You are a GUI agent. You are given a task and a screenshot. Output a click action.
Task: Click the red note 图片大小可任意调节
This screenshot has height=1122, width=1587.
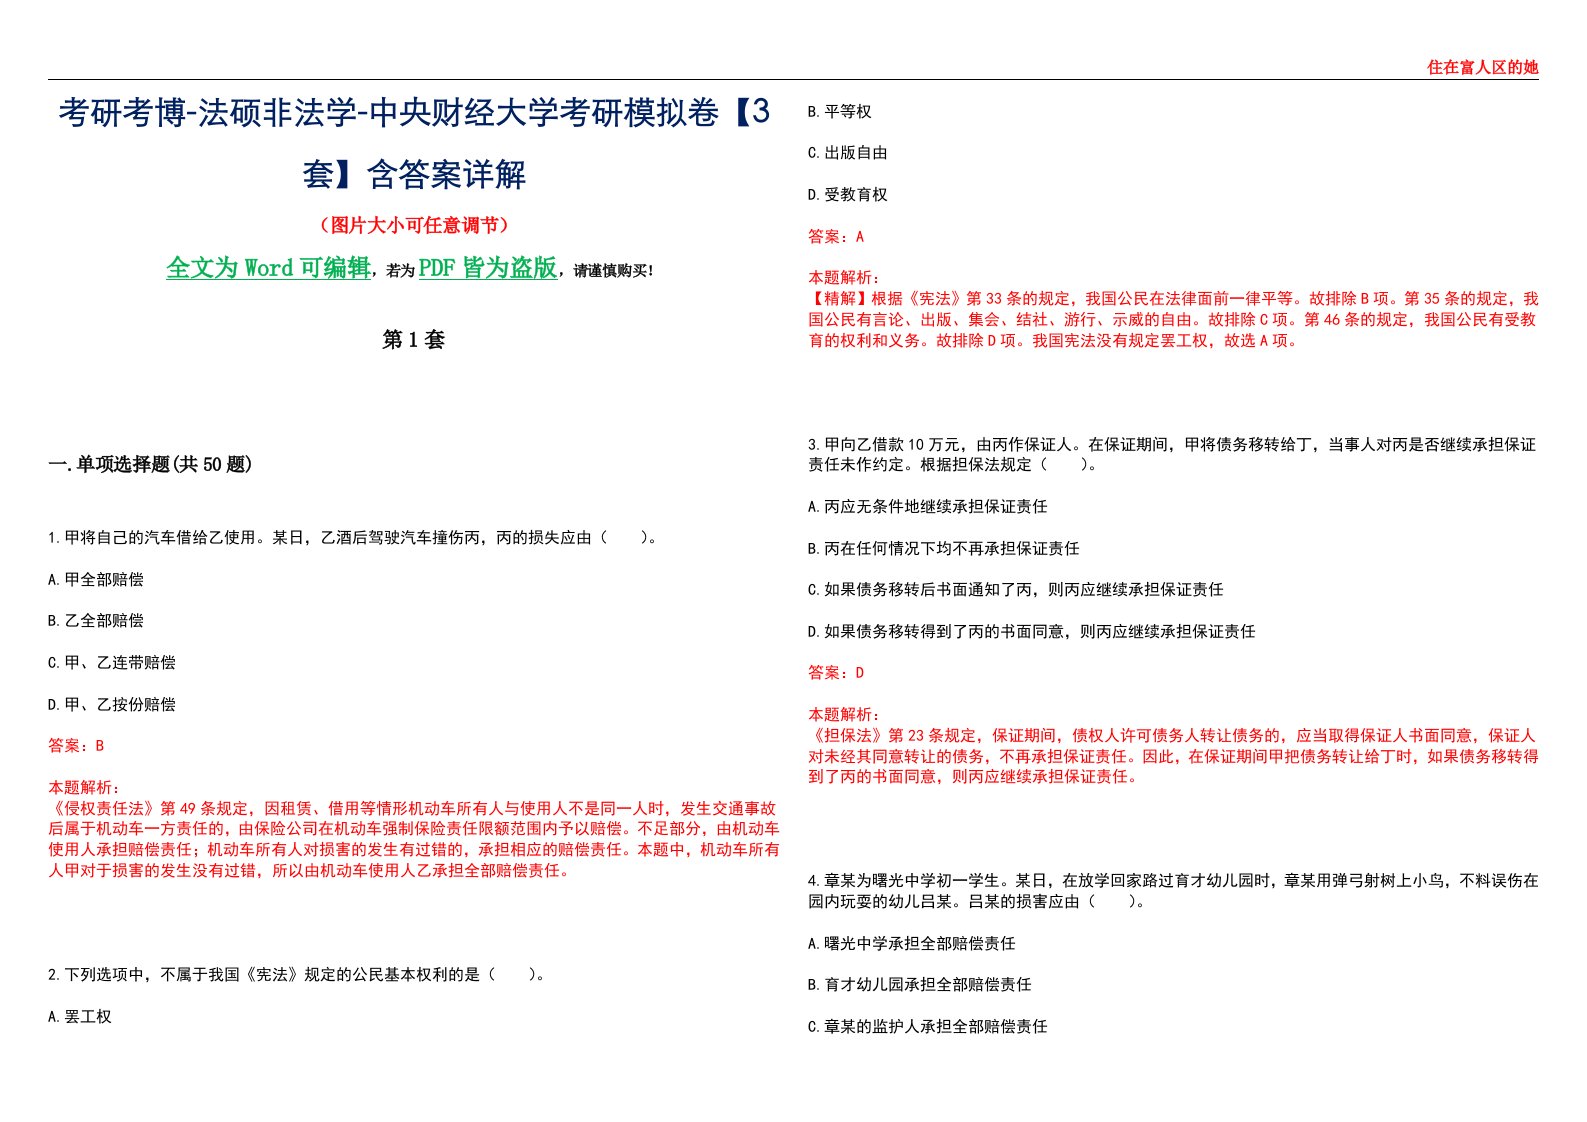(414, 226)
